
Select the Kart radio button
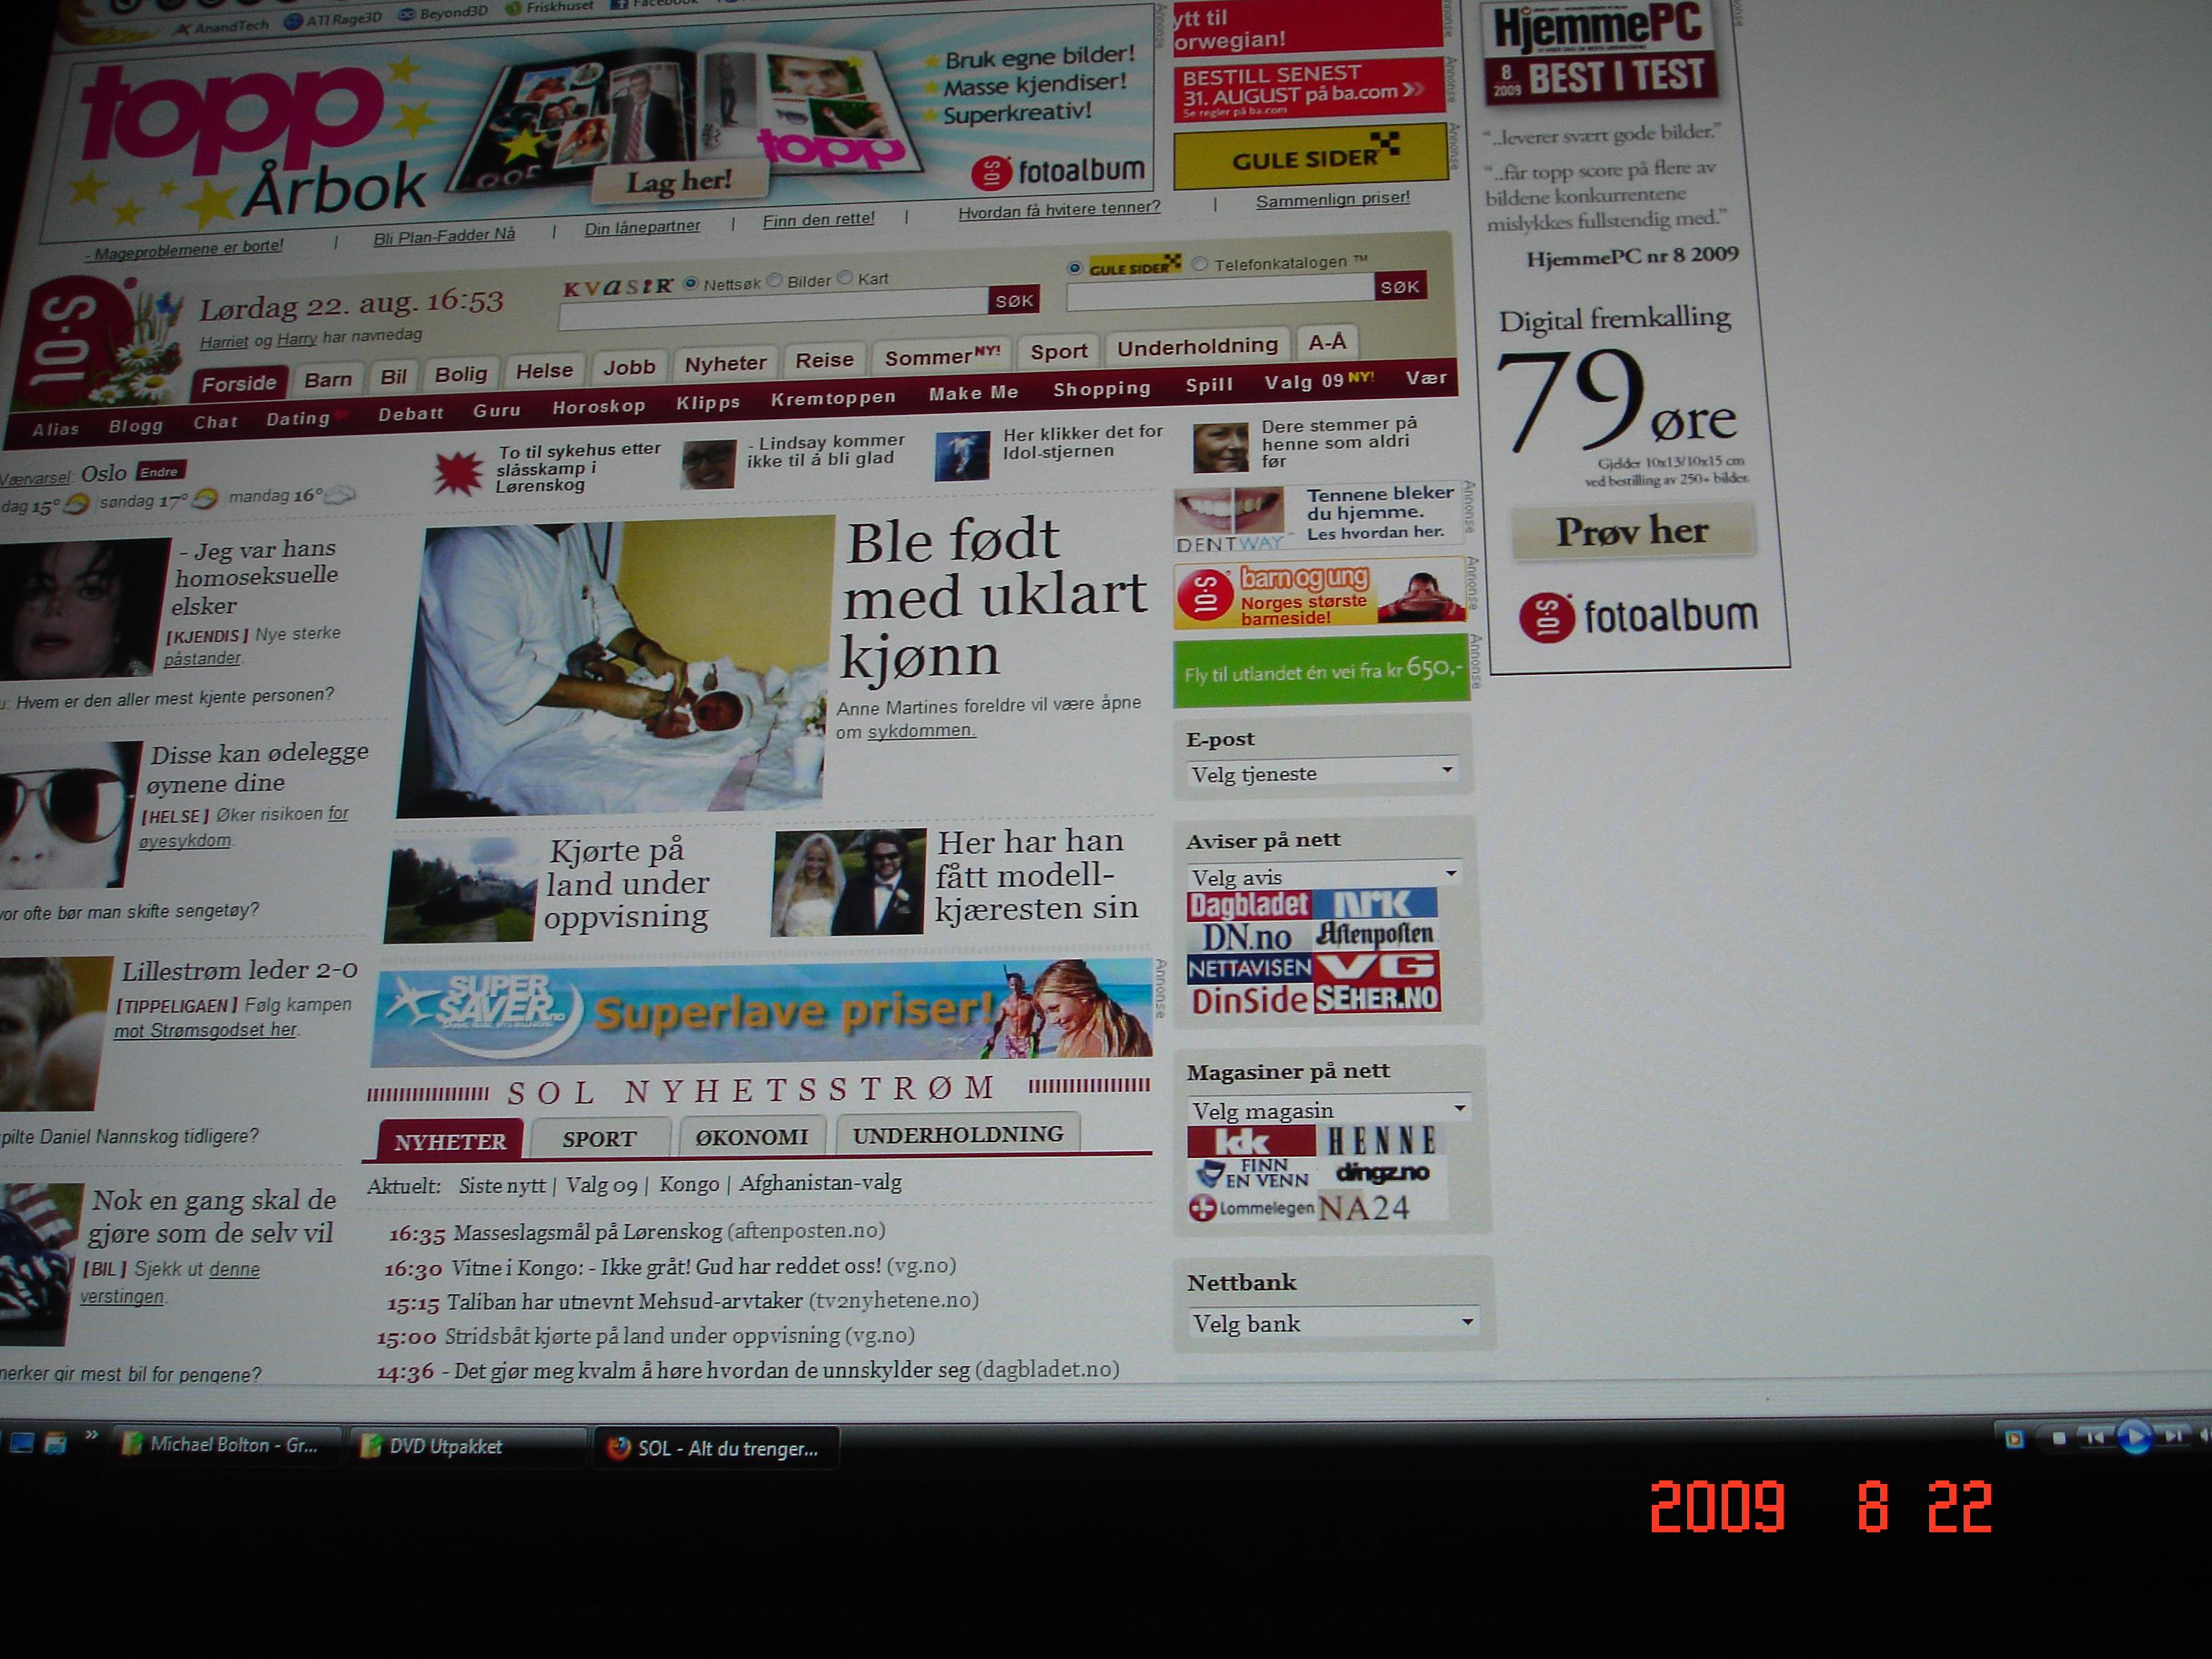pyautogui.click(x=845, y=278)
